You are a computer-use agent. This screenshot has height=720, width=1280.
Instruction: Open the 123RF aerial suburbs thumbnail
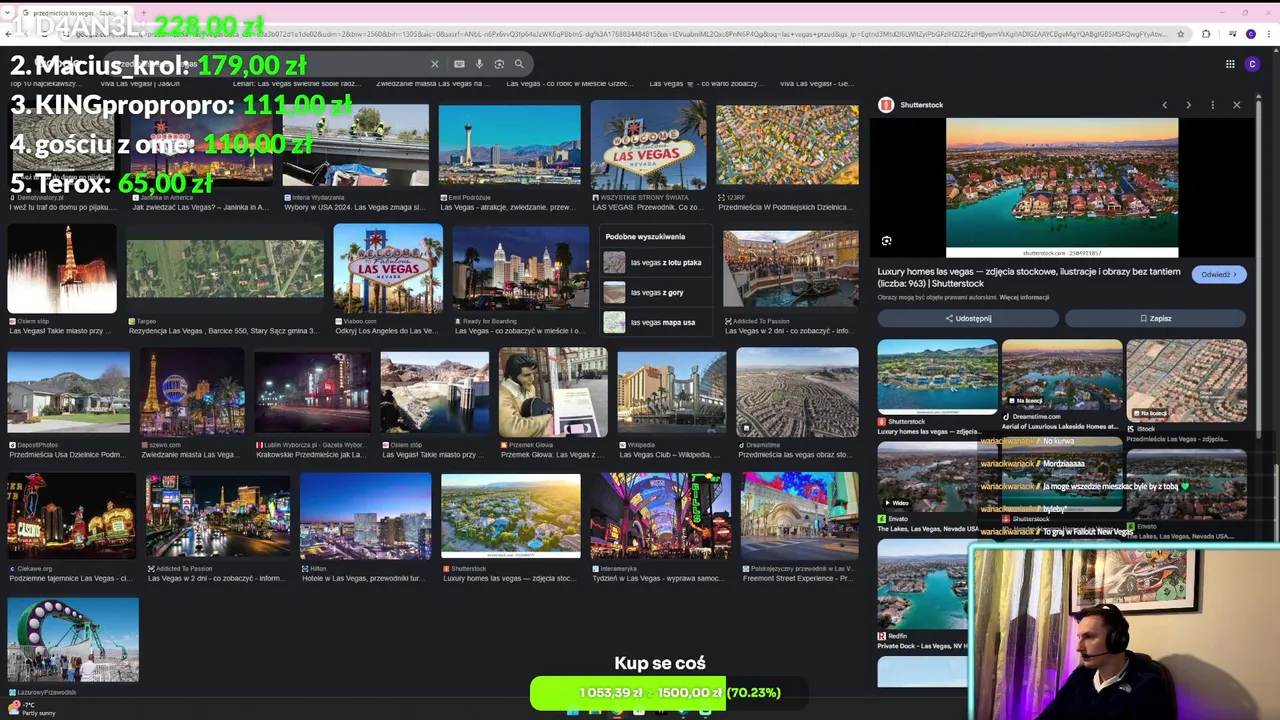(x=787, y=145)
